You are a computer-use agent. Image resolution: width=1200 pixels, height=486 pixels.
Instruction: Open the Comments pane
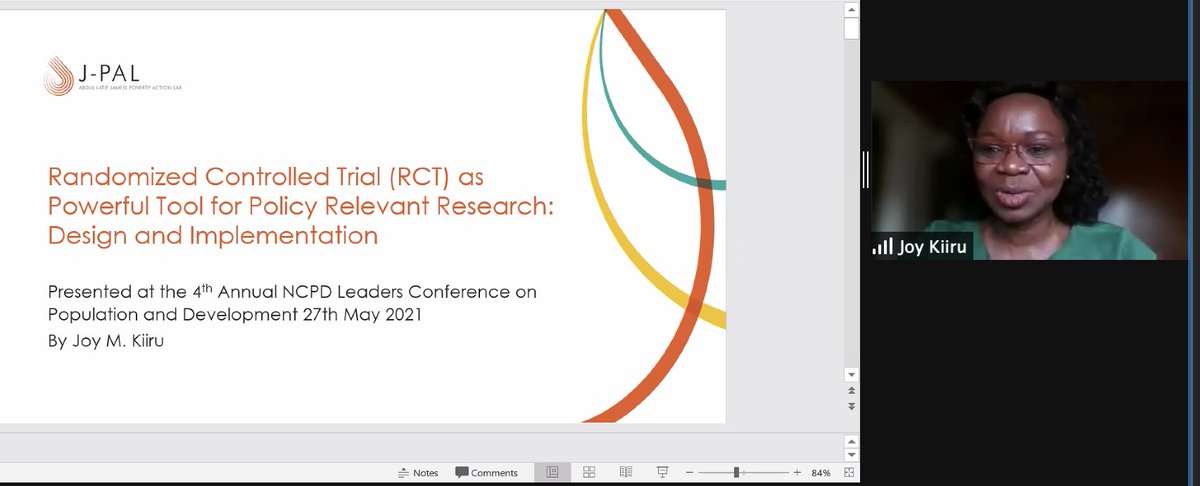coord(487,472)
